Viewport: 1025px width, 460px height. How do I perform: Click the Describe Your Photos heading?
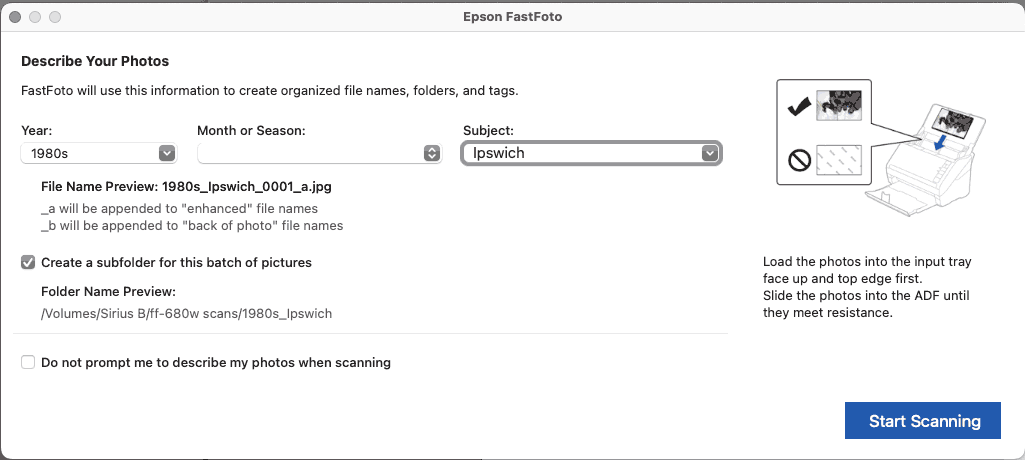coord(95,61)
